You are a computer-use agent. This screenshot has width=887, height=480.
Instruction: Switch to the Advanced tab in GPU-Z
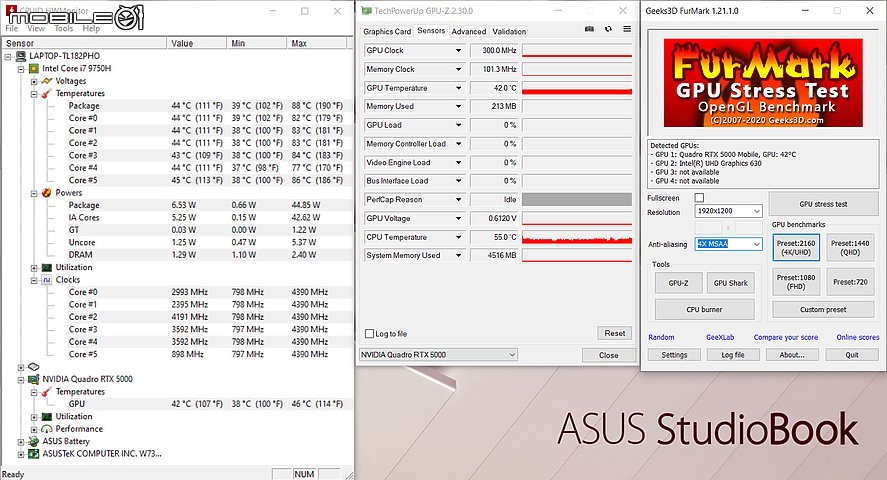point(468,32)
